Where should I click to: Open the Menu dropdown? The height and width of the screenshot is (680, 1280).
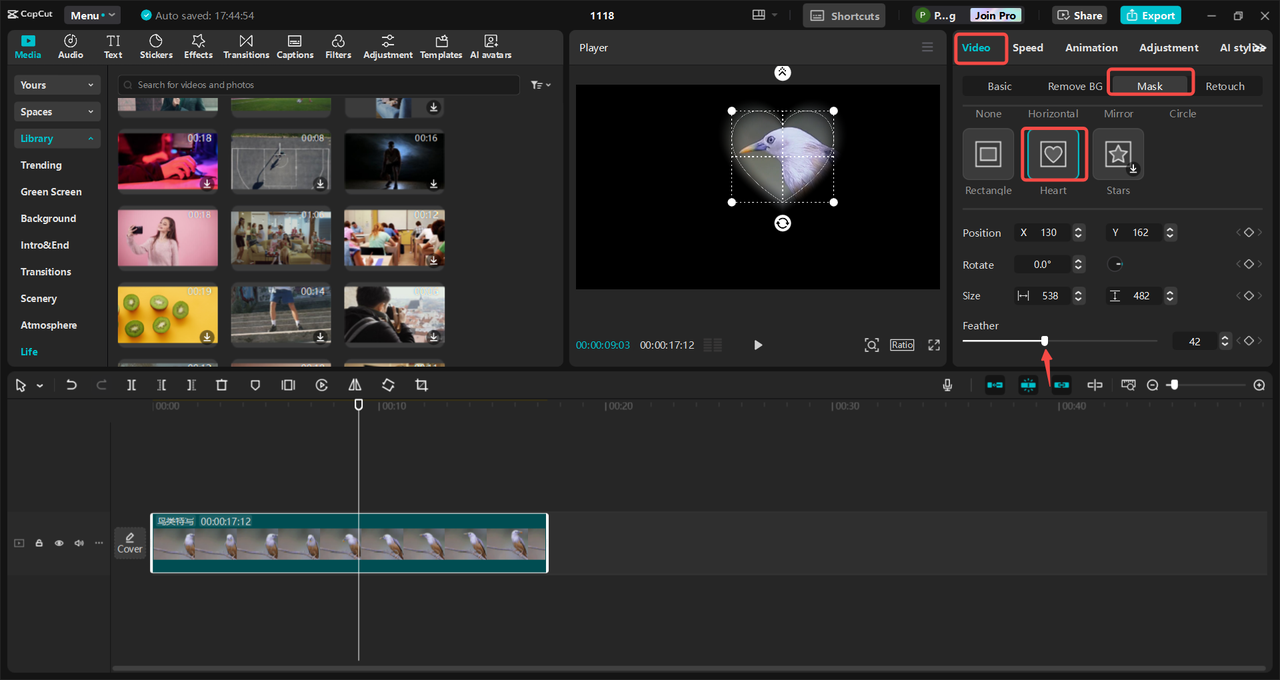pos(92,15)
